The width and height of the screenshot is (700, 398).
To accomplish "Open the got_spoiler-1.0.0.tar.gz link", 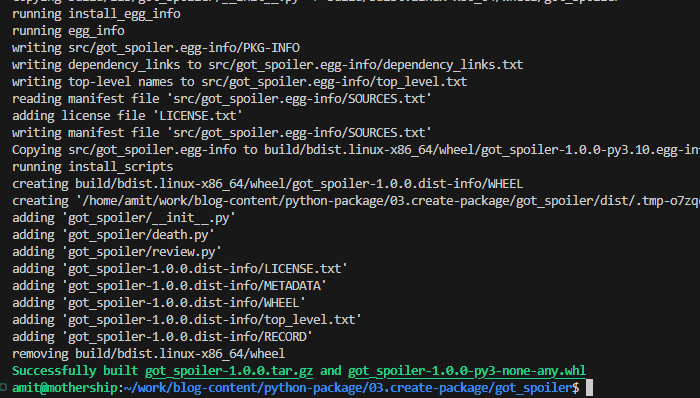I will pyautogui.click(x=229, y=371).
